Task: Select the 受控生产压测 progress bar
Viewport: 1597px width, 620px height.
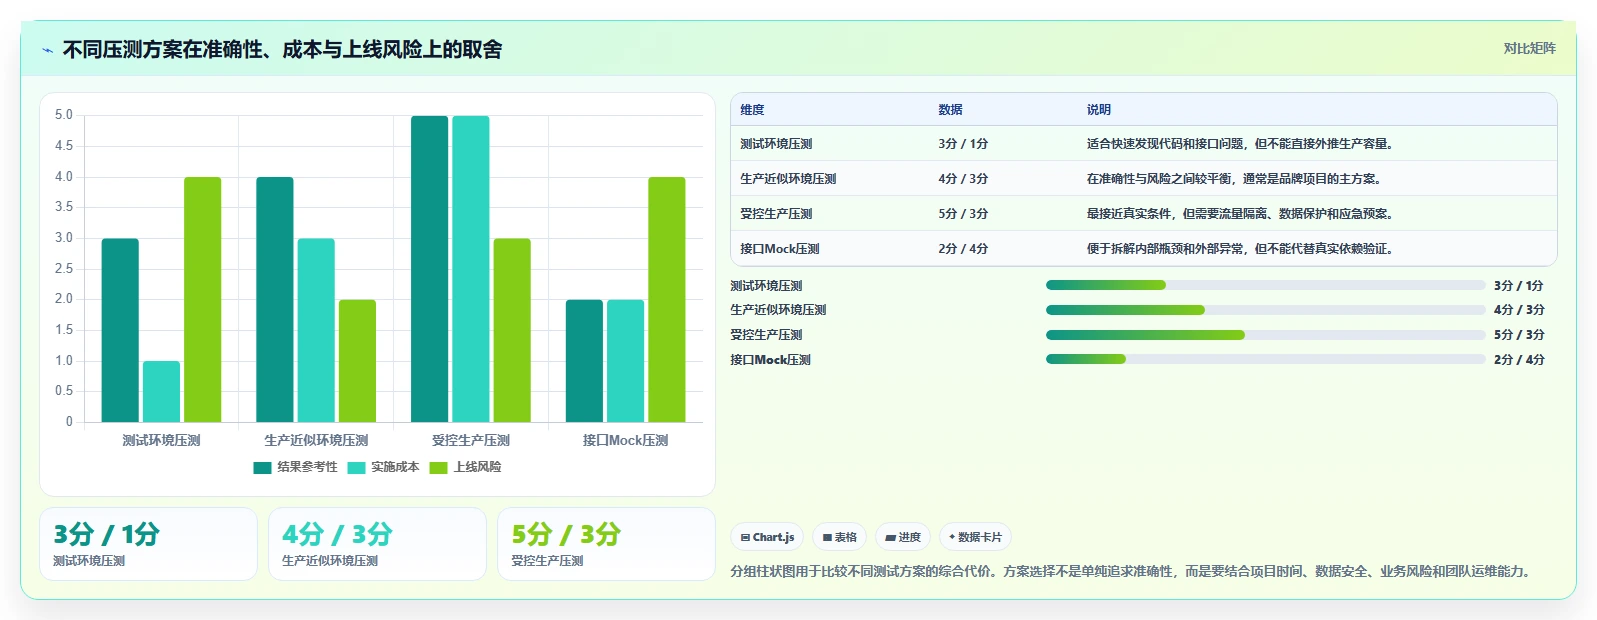Action: click(1265, 335)
